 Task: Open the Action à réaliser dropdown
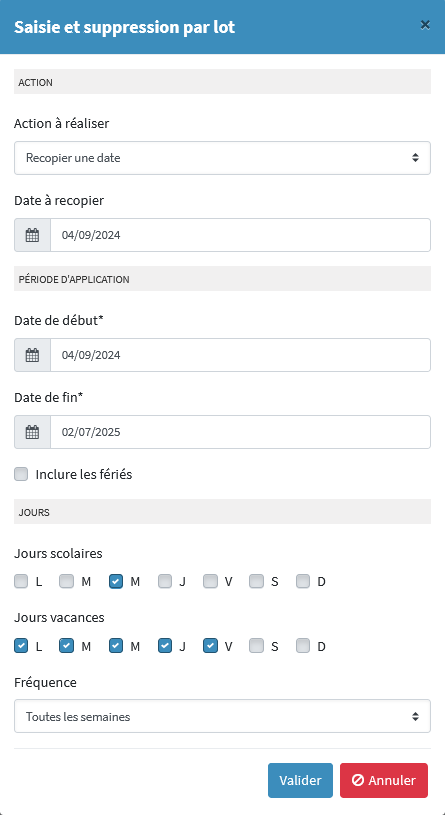point(222,158)
